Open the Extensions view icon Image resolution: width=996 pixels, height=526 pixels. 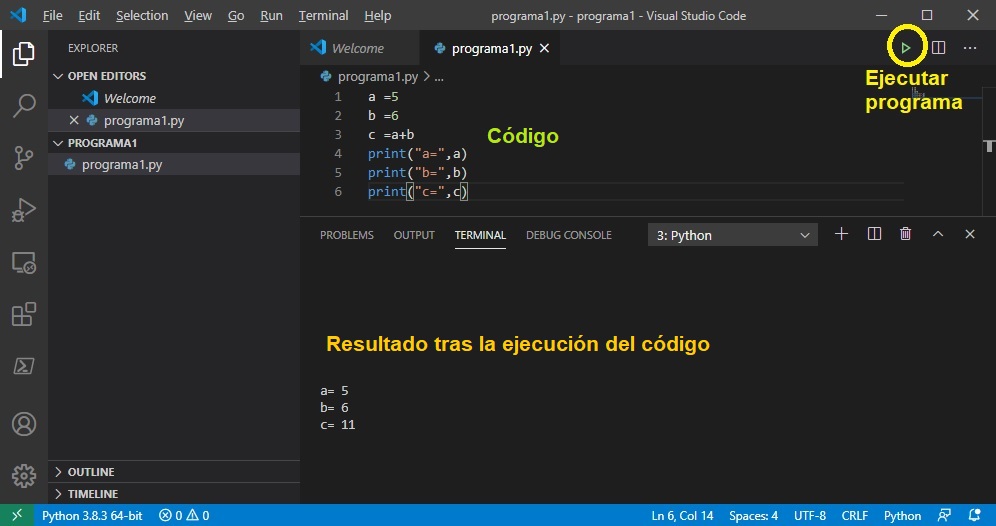[x=24, y=316]
